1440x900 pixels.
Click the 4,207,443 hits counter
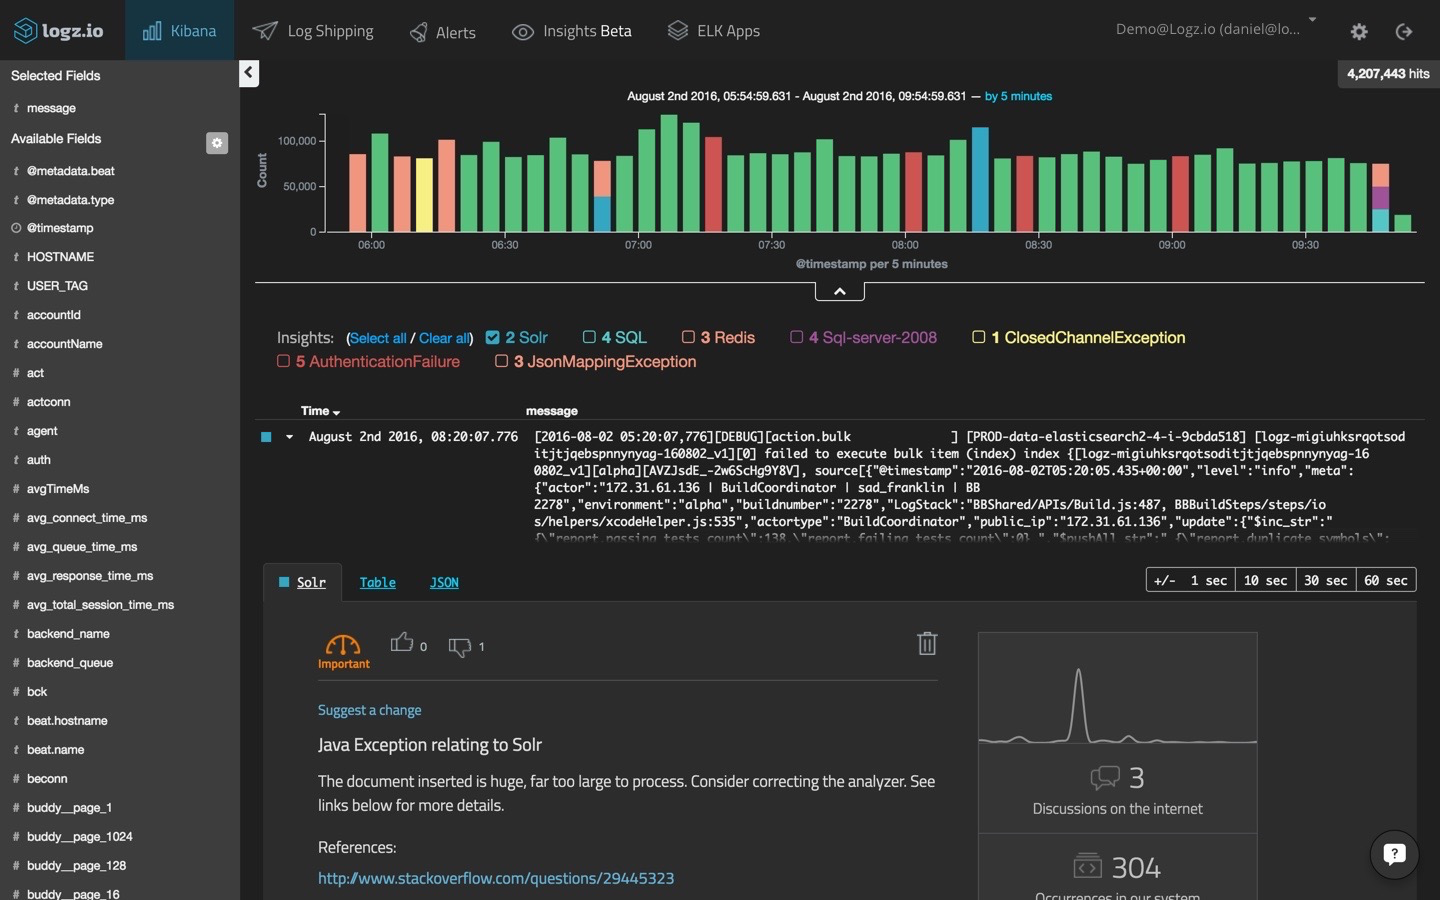[1388, 74]
